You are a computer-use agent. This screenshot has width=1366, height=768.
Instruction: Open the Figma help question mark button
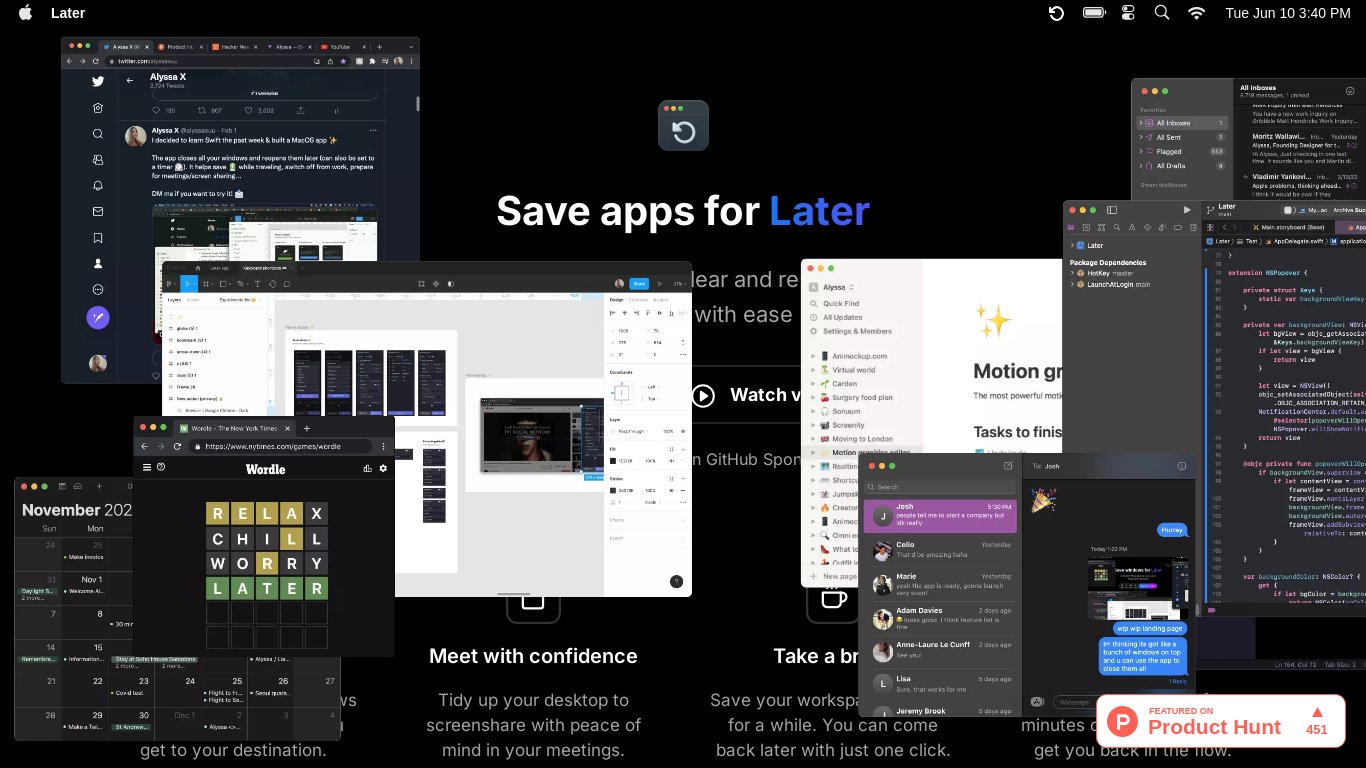tap(676, 582)
